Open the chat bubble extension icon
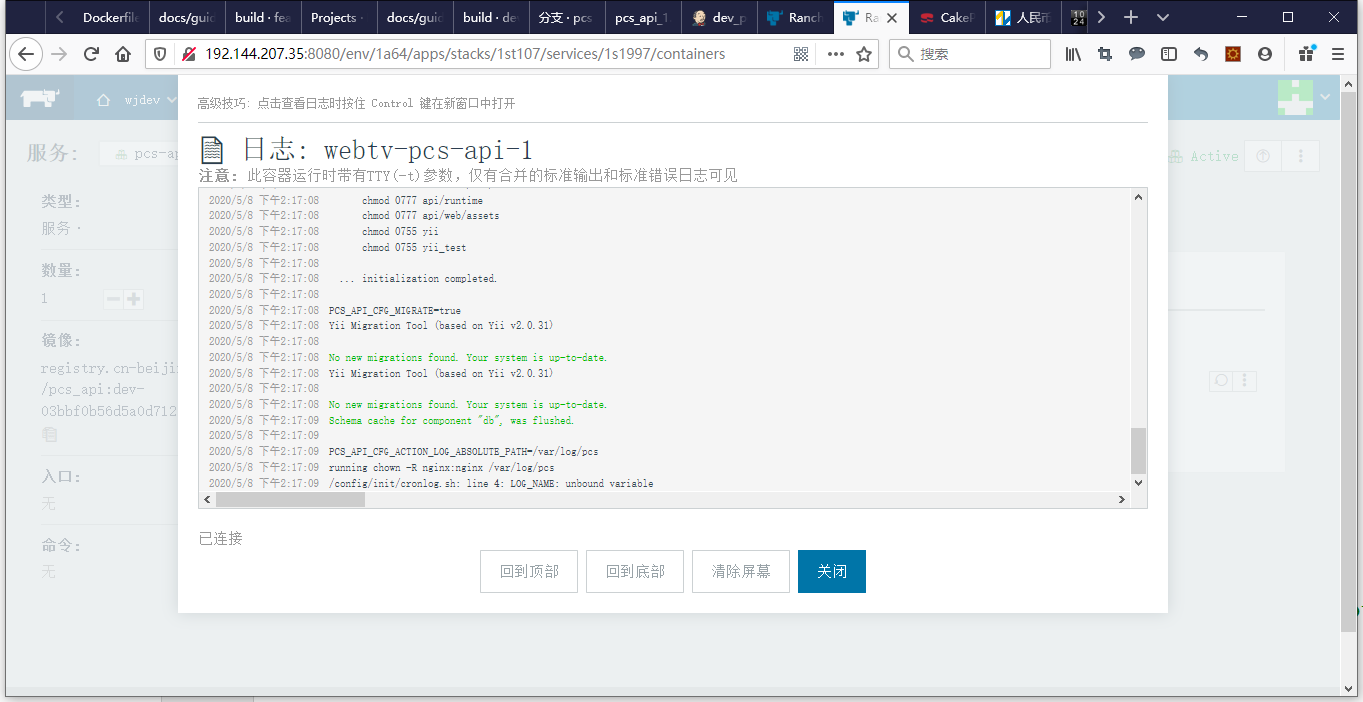Image resolution: width=1363 pixels, height=702 pixels. (1137, 54)
